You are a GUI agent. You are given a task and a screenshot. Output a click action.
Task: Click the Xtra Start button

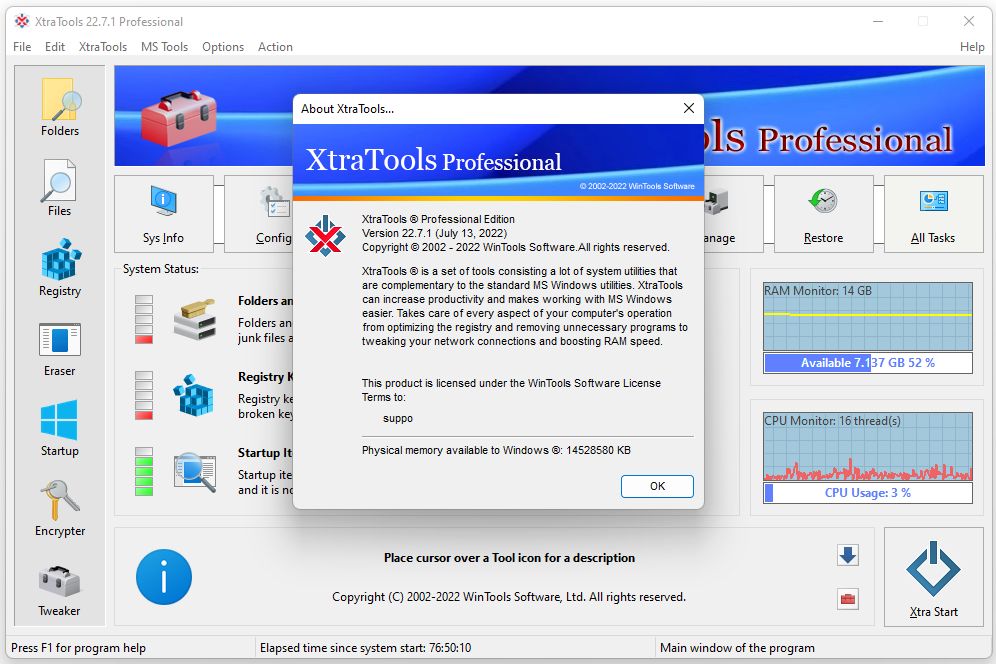pos(933,577)
